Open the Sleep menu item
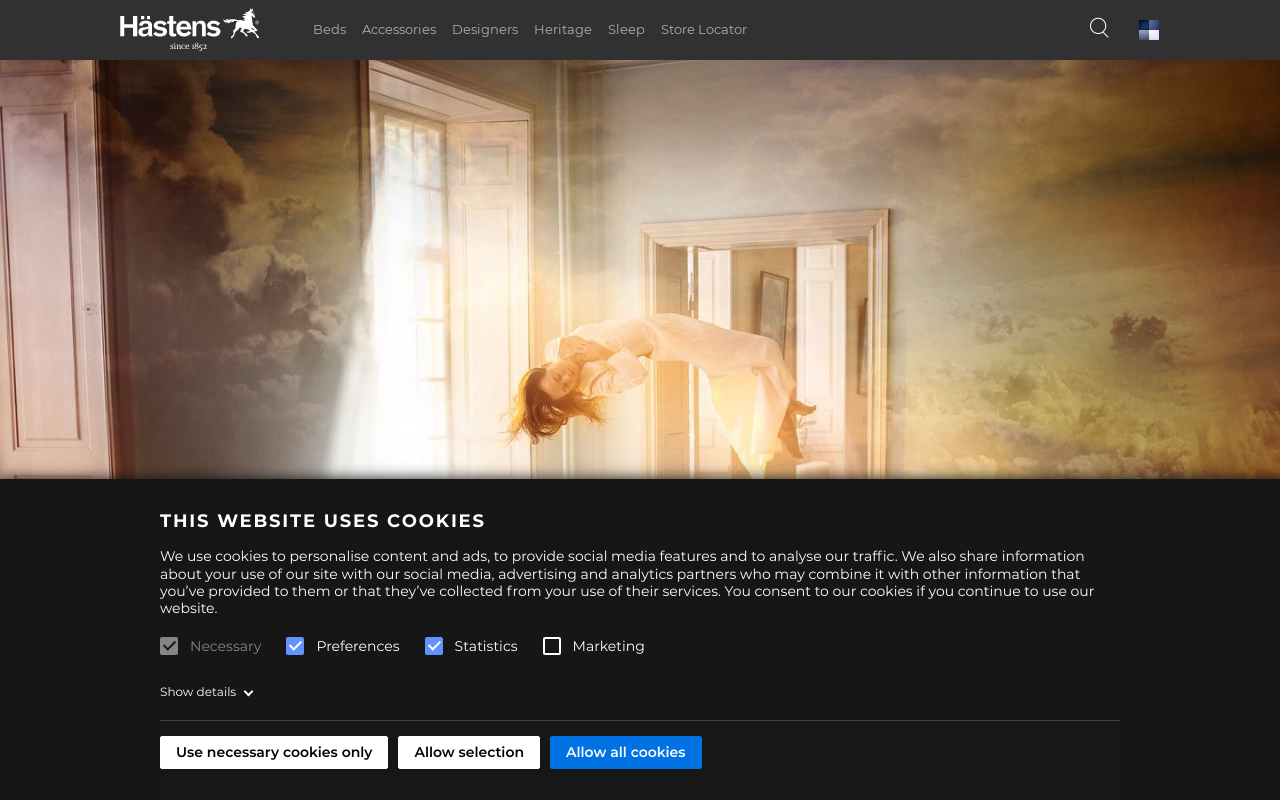The image size is (1280, 800). (626, 30)
